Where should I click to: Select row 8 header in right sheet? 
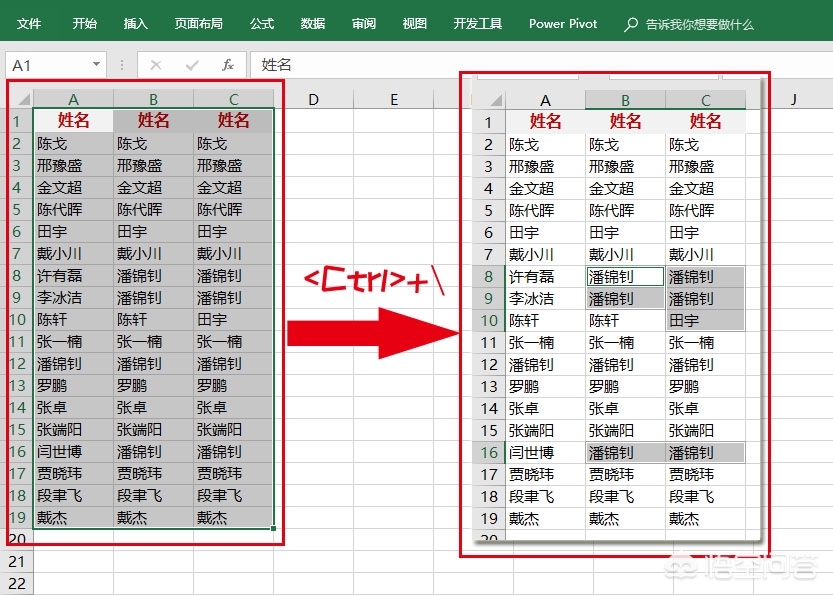[489, 277]
